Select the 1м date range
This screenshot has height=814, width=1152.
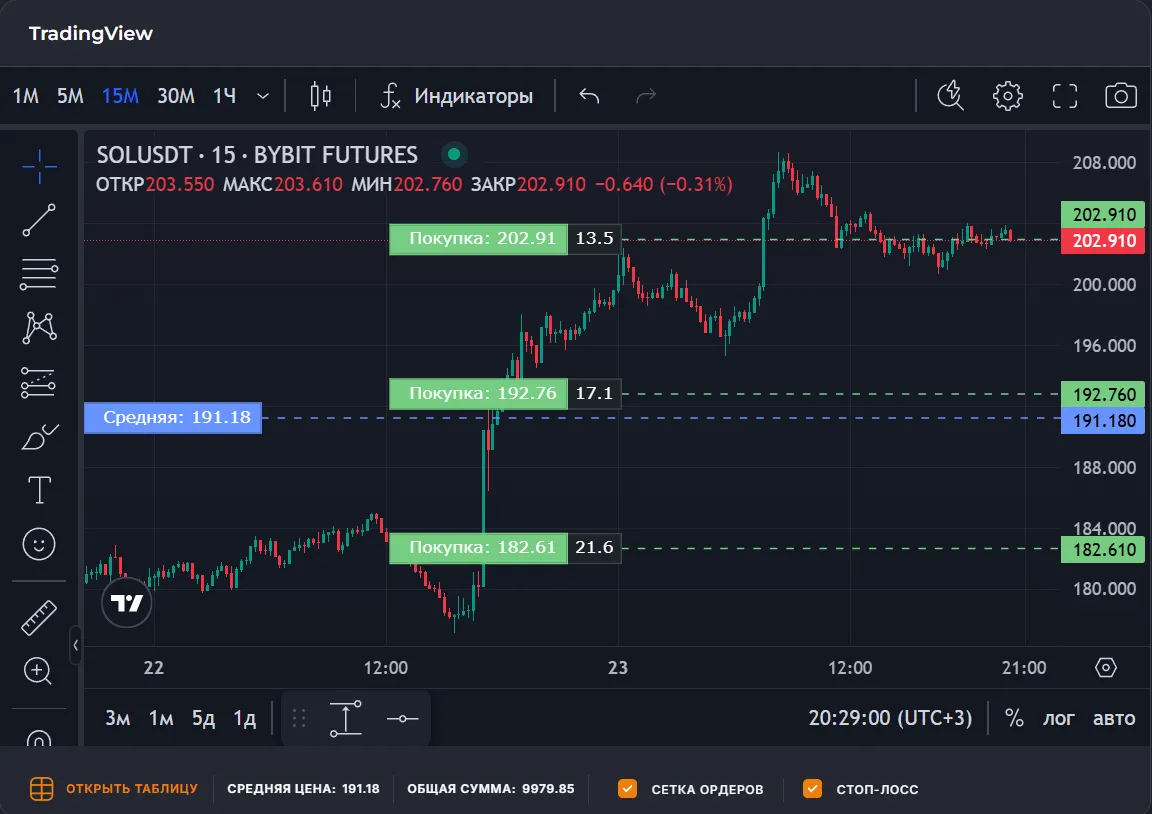click(x=161, y=718)
